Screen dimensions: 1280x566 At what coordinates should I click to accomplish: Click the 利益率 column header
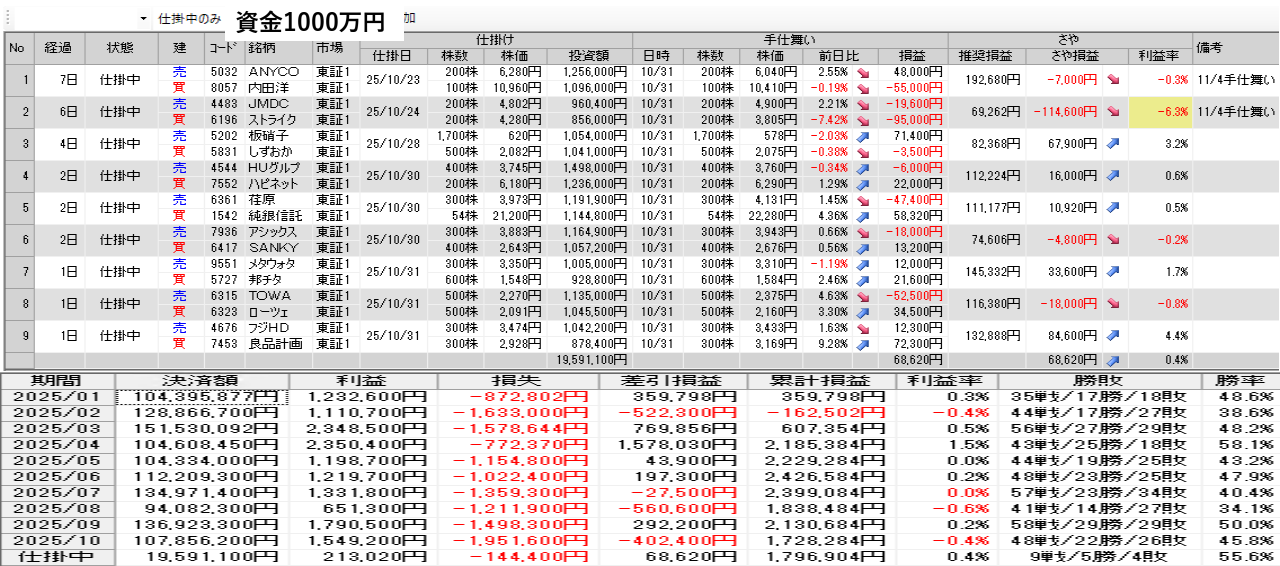click(x=1160, y=55)
